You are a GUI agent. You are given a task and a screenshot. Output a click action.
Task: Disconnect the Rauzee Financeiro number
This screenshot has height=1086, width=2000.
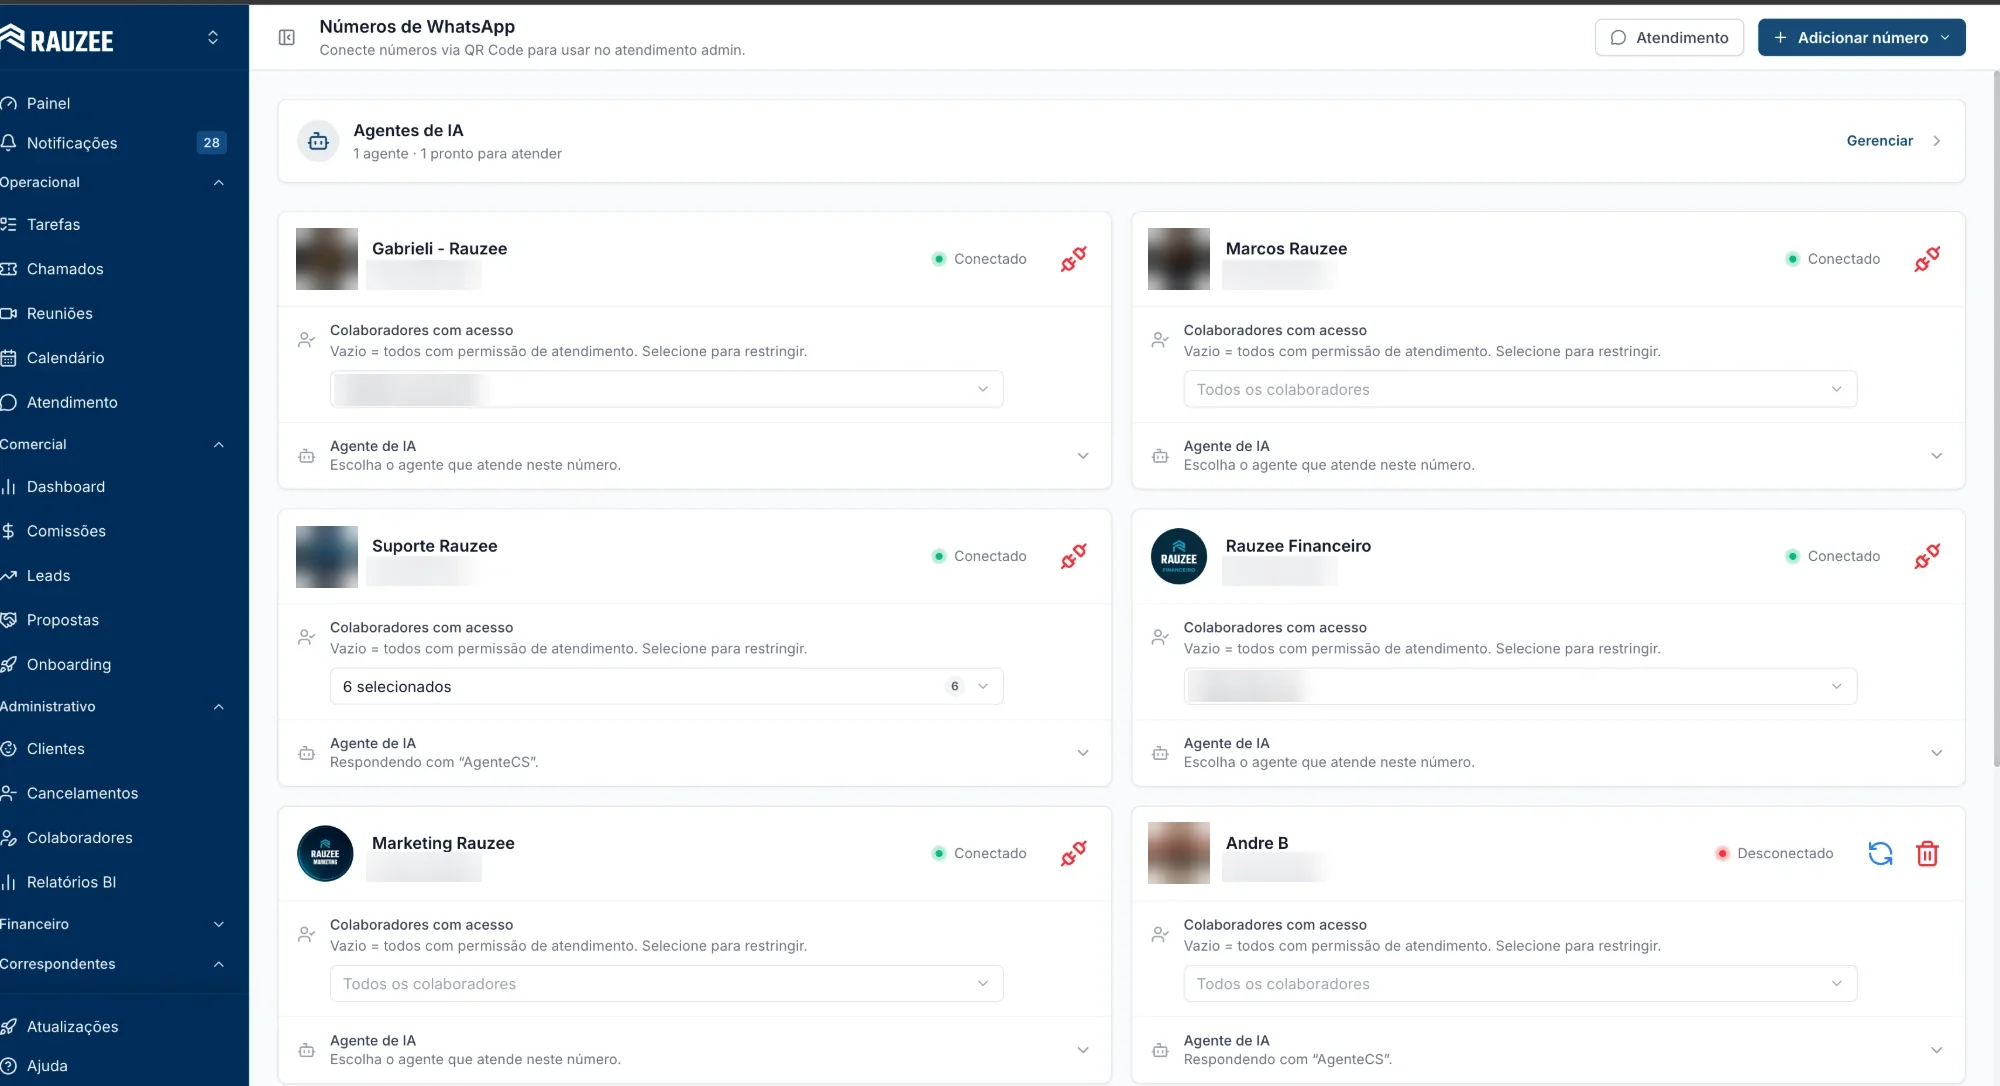[x=1927, y=556]
